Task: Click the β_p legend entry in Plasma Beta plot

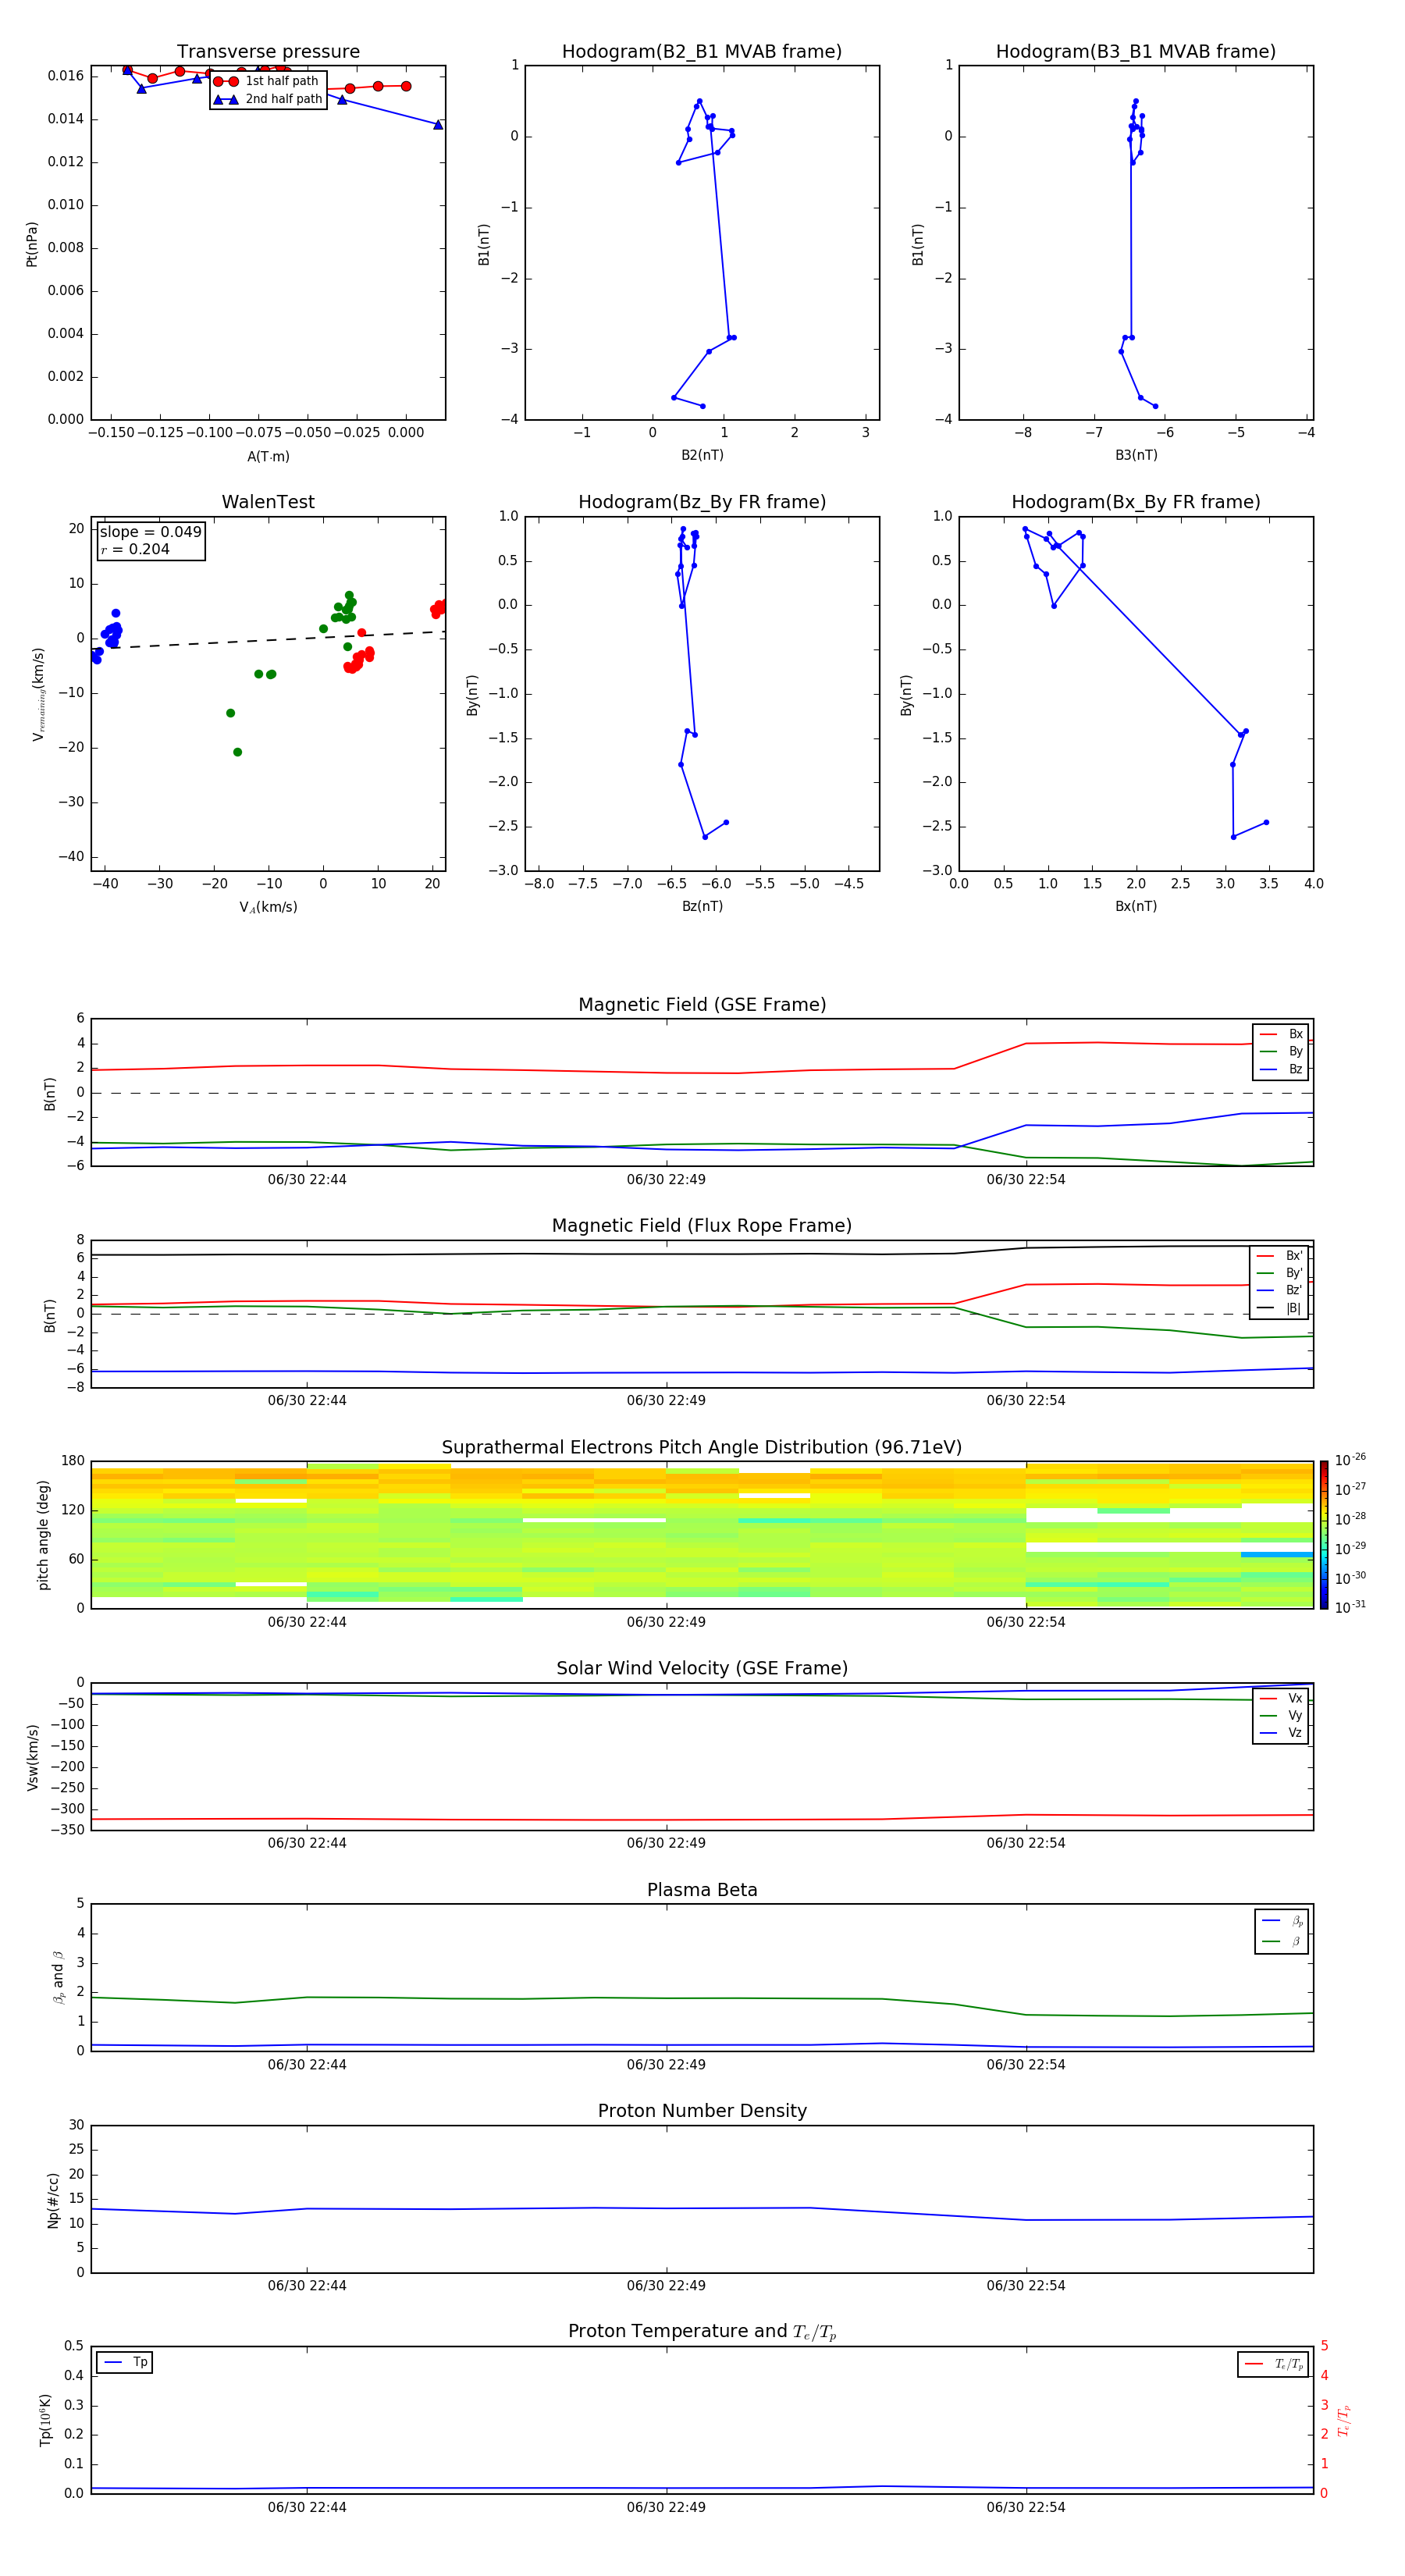Action: pos(1282,1921)
